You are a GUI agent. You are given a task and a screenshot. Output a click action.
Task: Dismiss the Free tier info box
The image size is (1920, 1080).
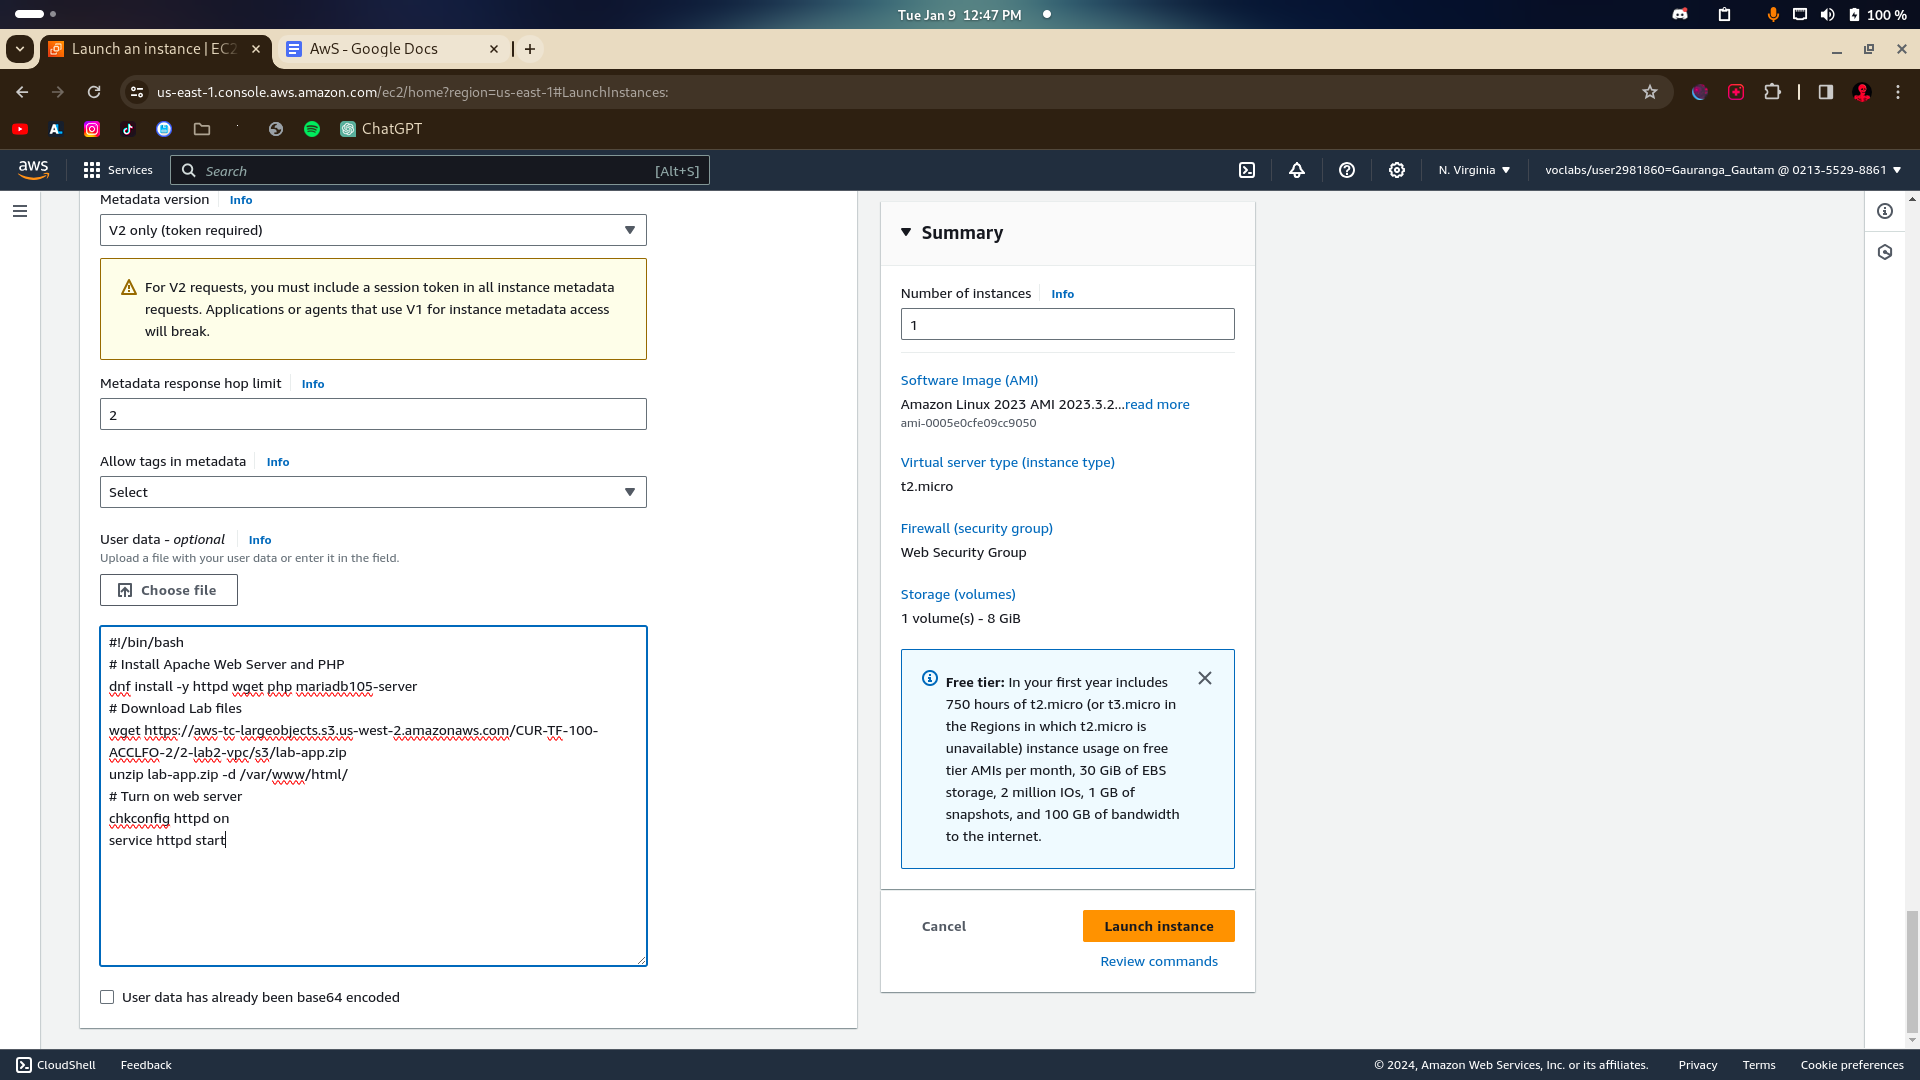tap(1205, 678)
